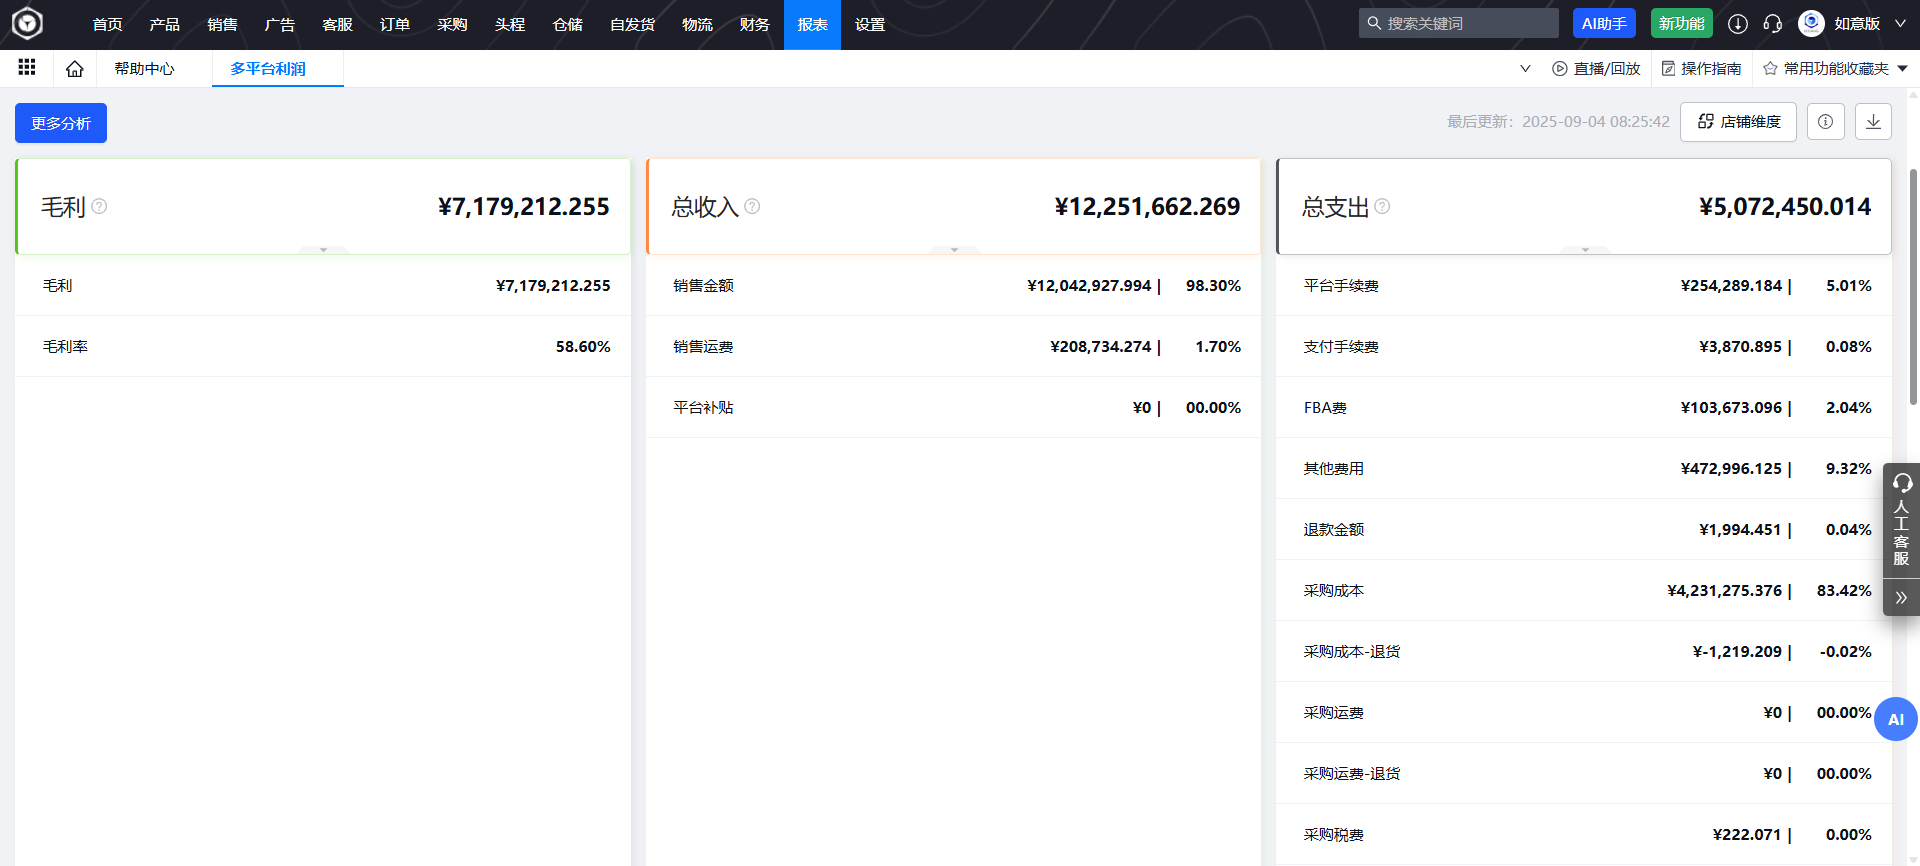Open the 财务 menu
This screenshot has width=1920, height=866.
(x=754, y=25)
